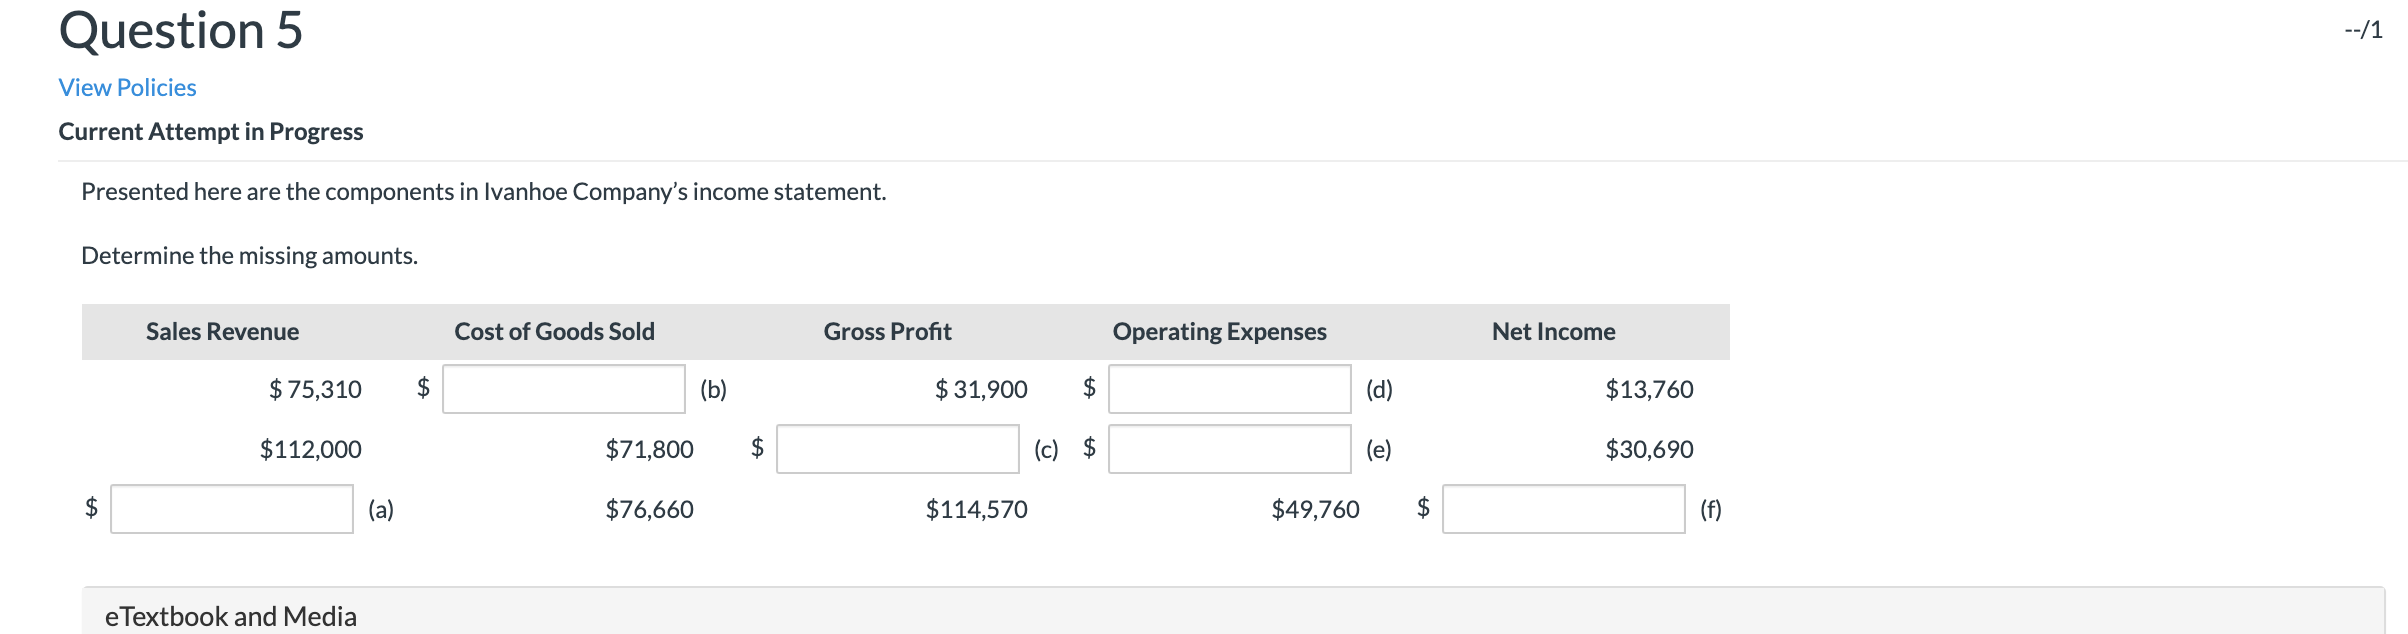Click the Sales Revenue column header
This screenshot has width=2408, height=634.
pos(222,332)
